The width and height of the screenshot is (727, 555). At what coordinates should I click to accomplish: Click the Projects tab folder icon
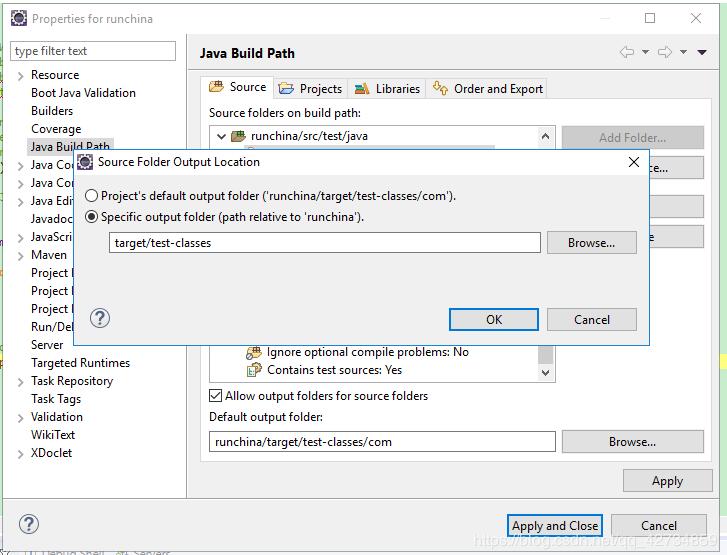pyautogui.click(x=286, y=88)
